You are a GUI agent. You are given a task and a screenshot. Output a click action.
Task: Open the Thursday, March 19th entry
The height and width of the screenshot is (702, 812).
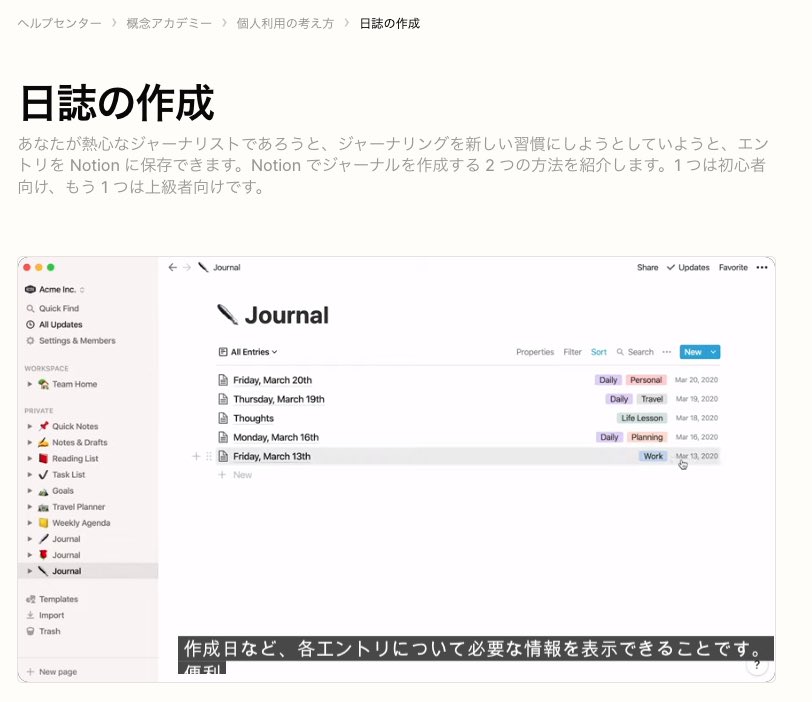[x=279, y=399]
